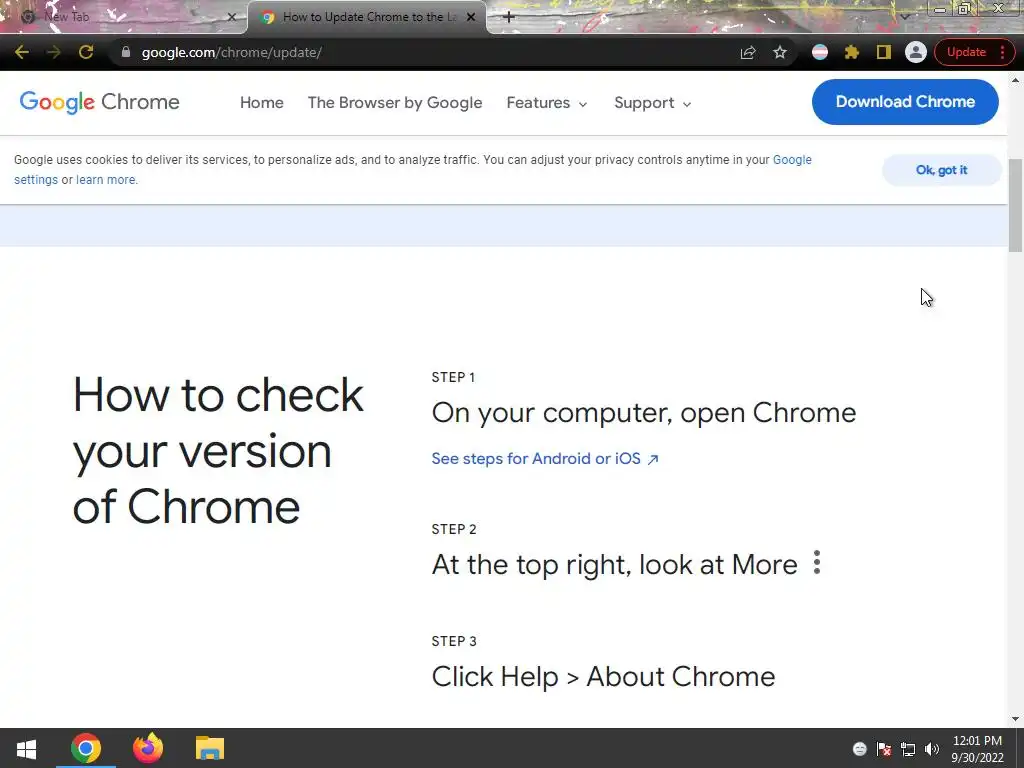
Task: Open the Windows Start menu
Action: pyautogui.click(x=26, y=748)
